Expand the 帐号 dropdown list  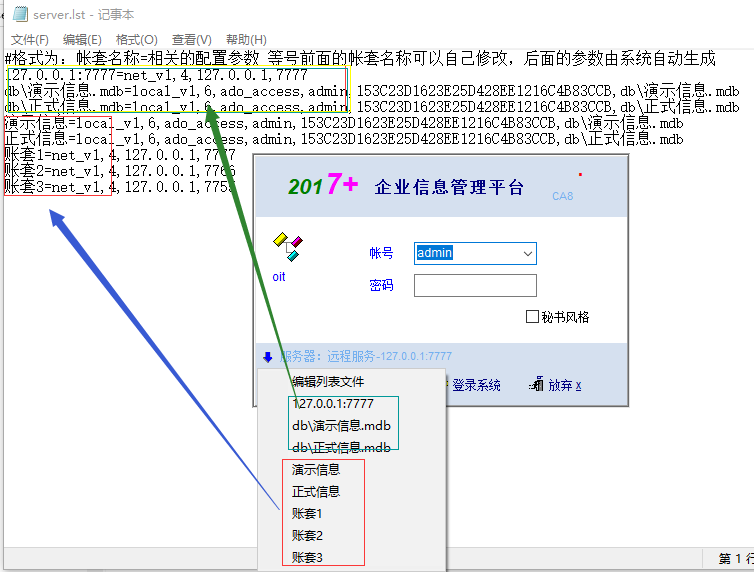coord(528,254)
